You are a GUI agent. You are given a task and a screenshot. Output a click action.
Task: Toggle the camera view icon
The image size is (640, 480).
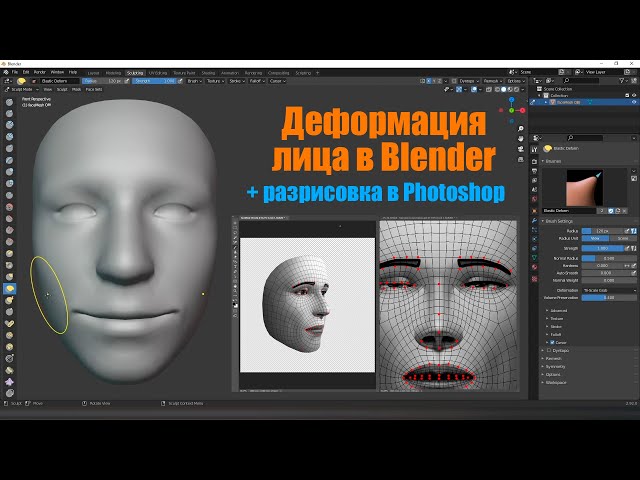[521, 149]
